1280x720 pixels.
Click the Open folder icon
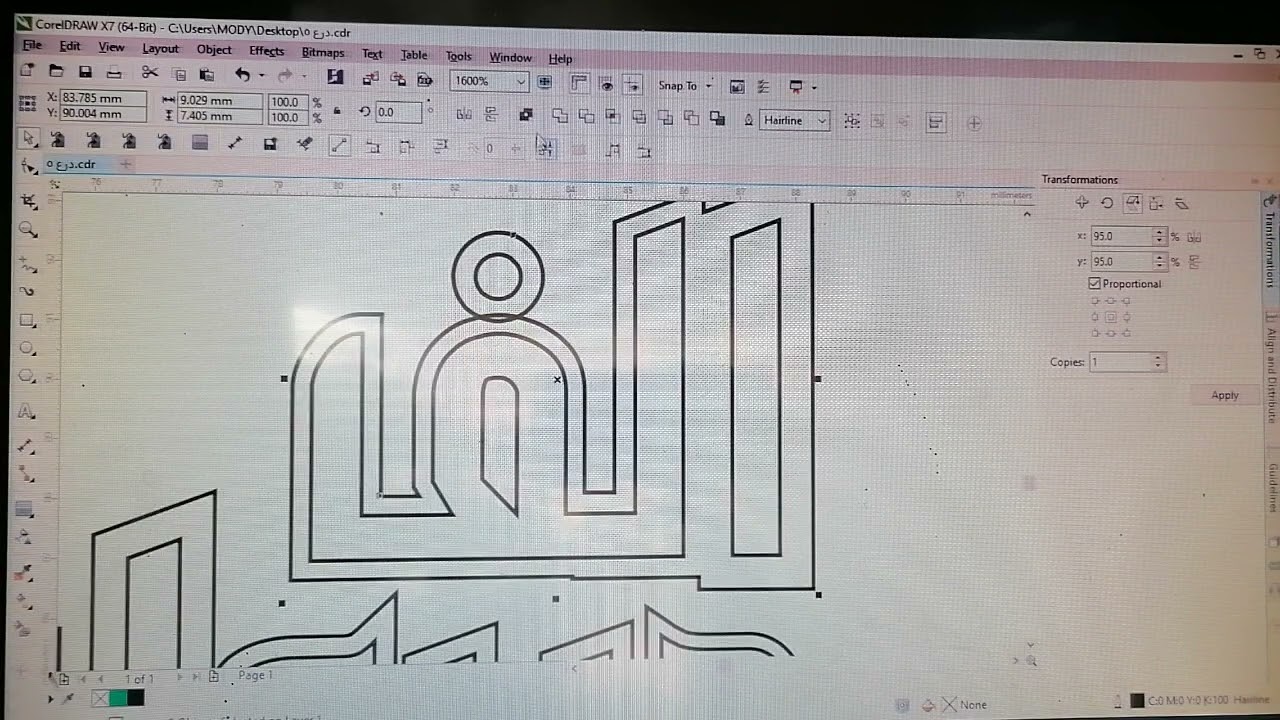pyautogui.click(x=56, y=72)
